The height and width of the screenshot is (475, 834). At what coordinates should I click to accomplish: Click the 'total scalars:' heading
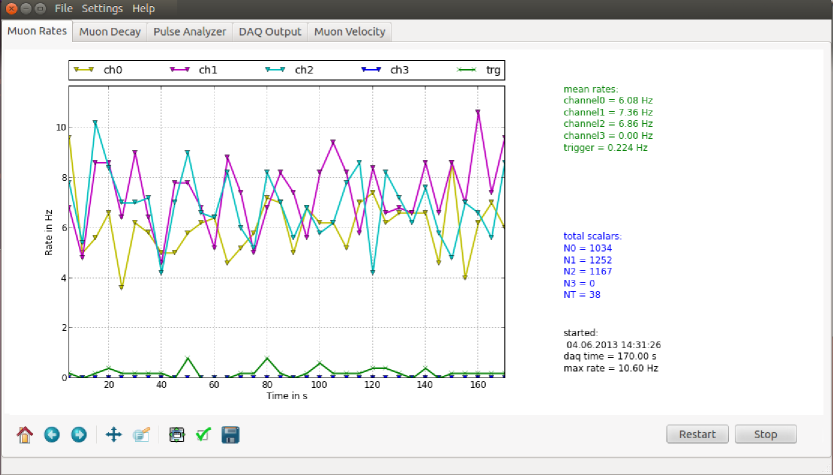[x=593, y=236]
